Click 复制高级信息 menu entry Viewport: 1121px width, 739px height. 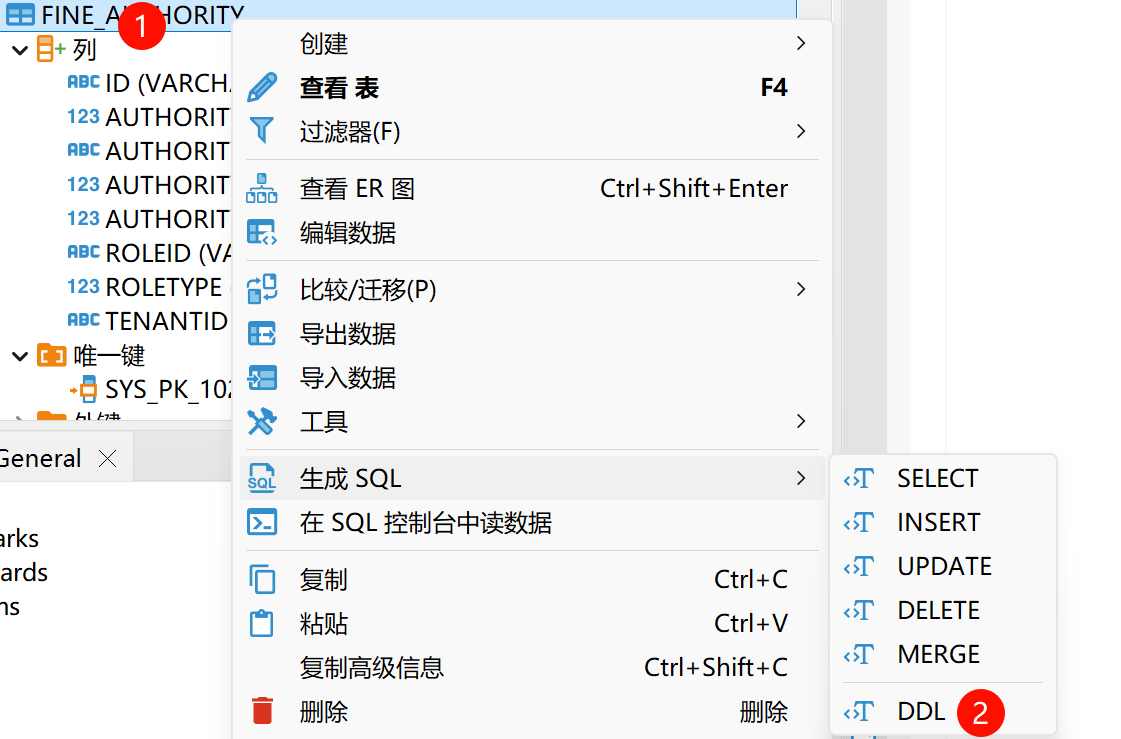coord(371,667)
